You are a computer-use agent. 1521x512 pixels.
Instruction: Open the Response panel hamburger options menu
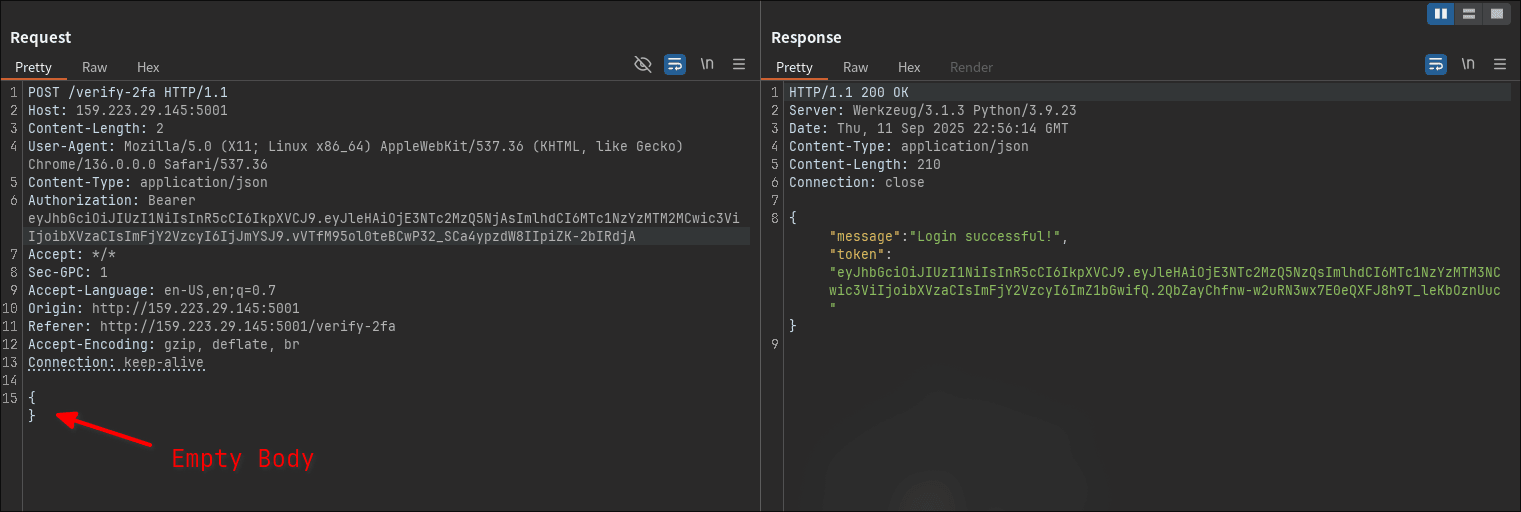point(1500,64)
